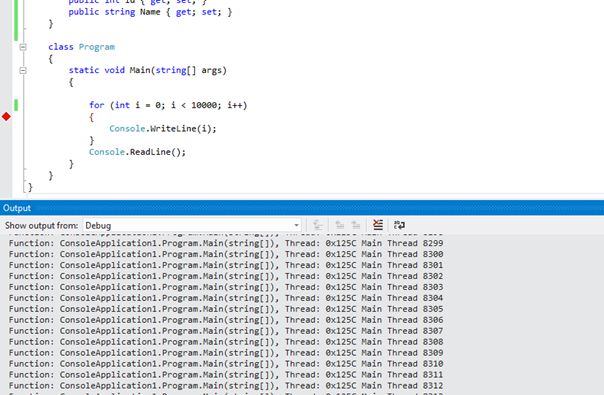Collapse the static void Main method

click(x=23, y=71)
